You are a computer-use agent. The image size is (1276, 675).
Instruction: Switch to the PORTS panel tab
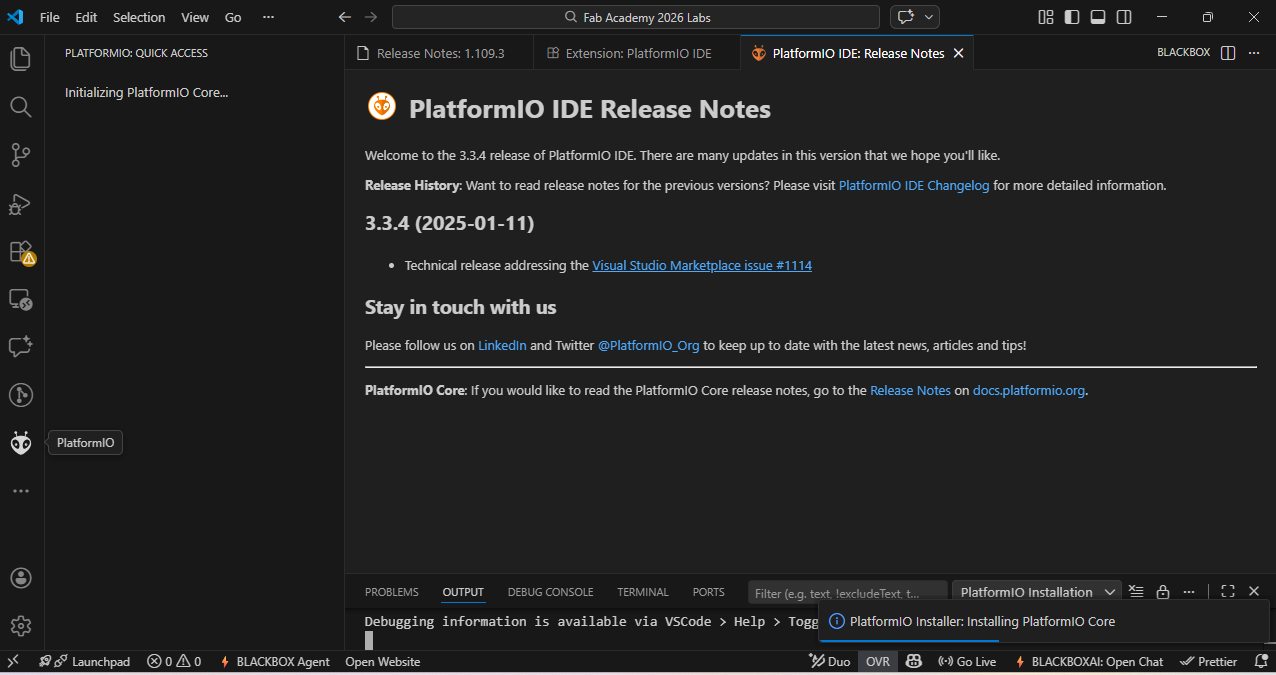pos(709,592)
